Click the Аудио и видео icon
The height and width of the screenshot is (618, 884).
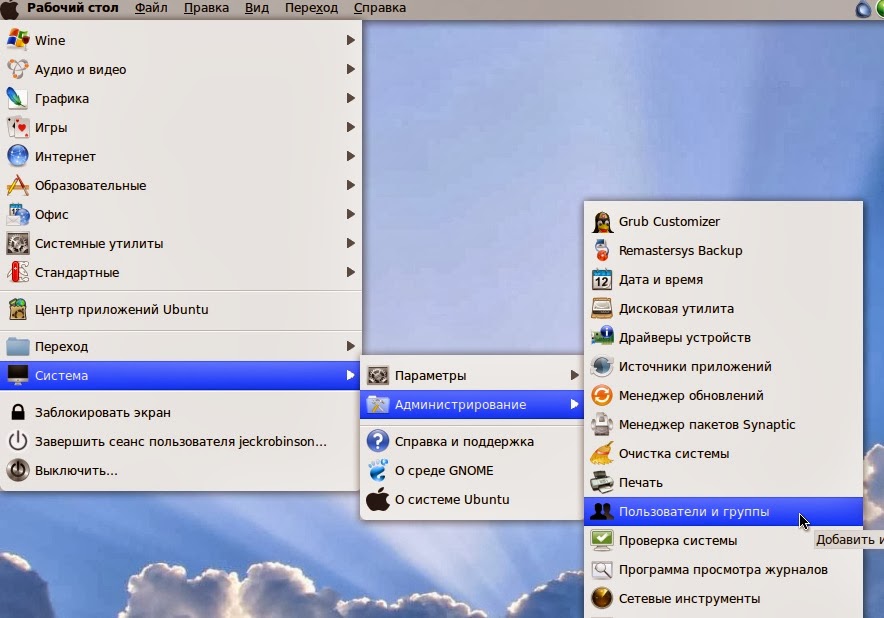coord(18,69)
